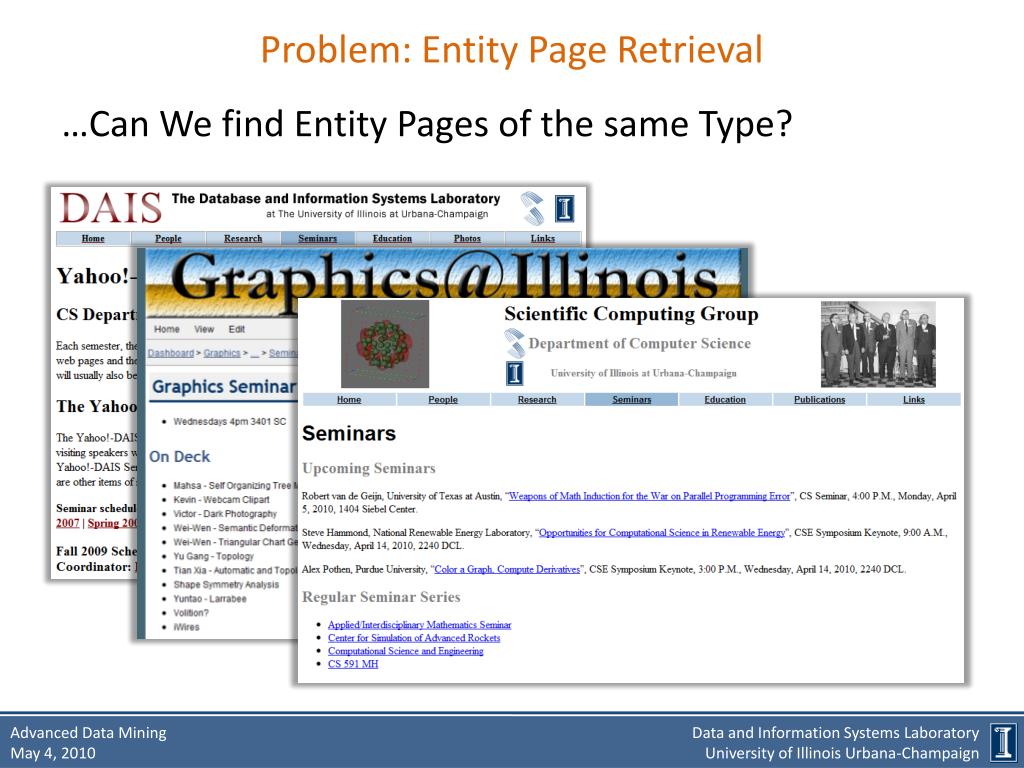Viewport: 1024px width, 768px height.
Task: Select Seminars tab in DAIS page
Action: [x=317, y=238]
